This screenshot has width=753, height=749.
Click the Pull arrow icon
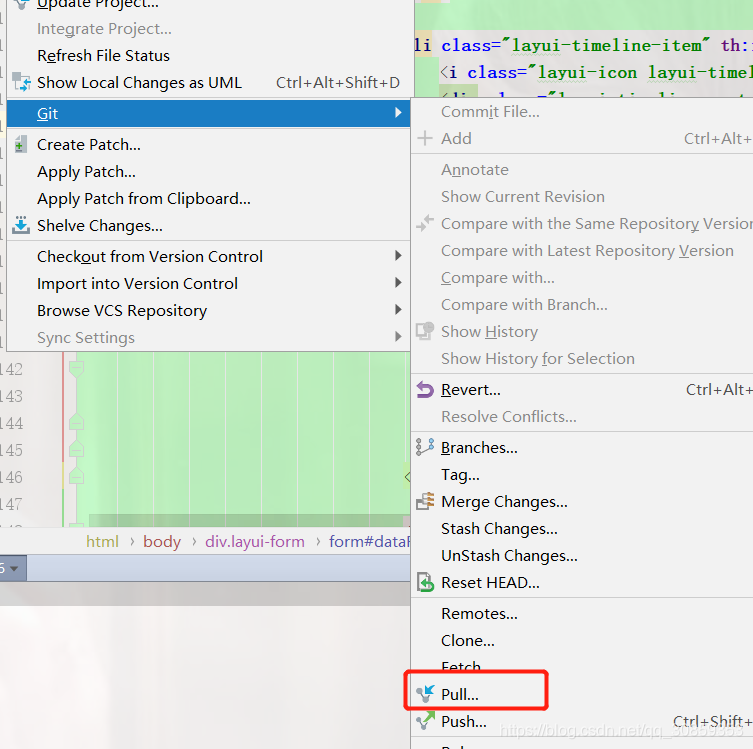(x=425, y=694)
